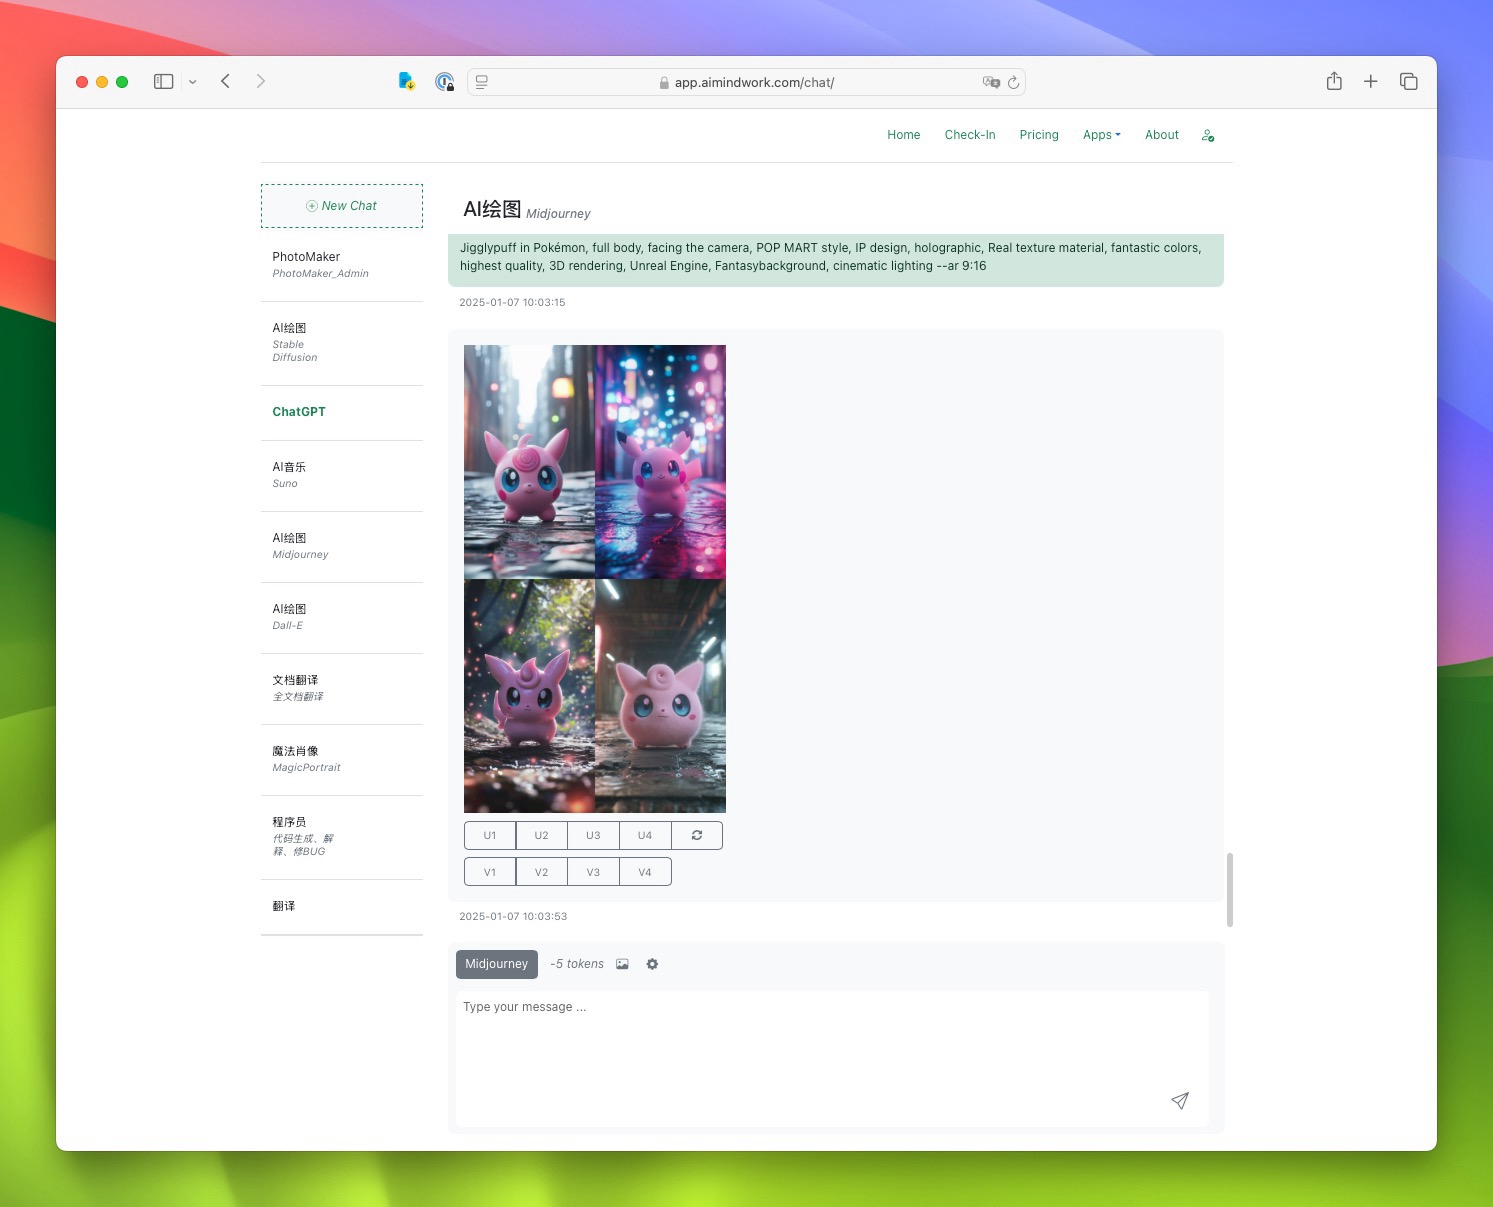Select the 翻译 sidebar entry
The image size is (1493, 1207).
342,906
